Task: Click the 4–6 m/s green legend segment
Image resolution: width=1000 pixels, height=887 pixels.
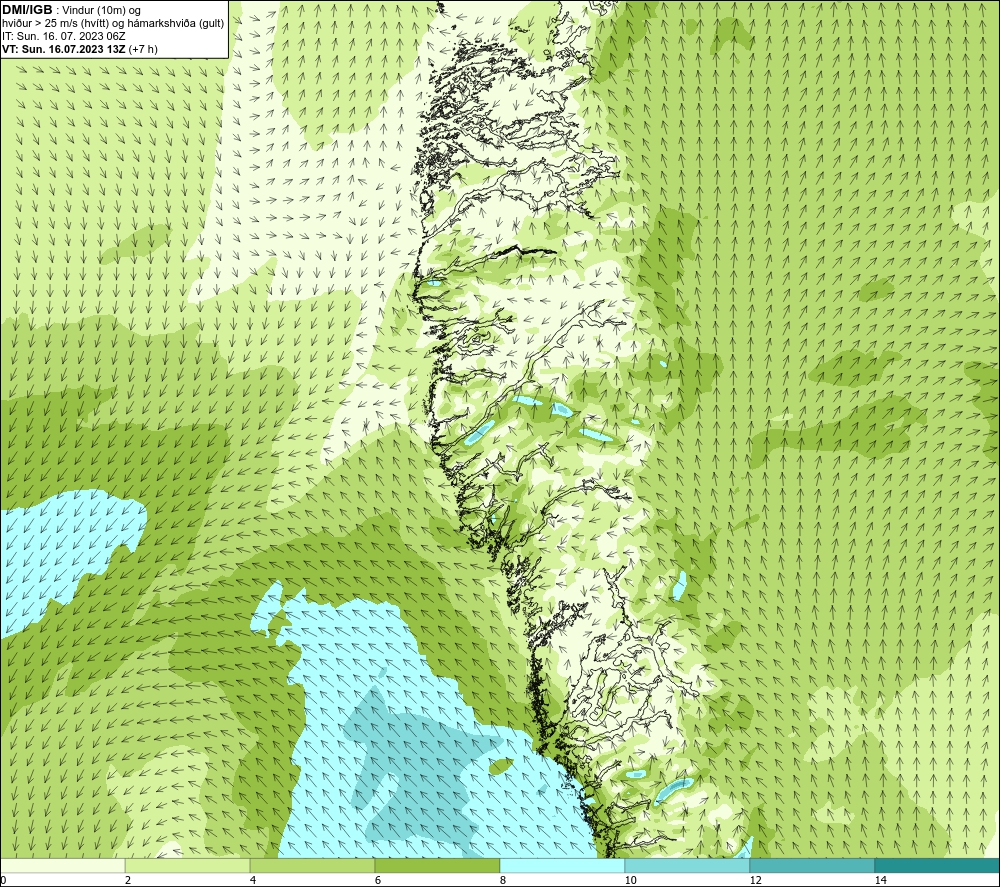Action: point(312,865)
